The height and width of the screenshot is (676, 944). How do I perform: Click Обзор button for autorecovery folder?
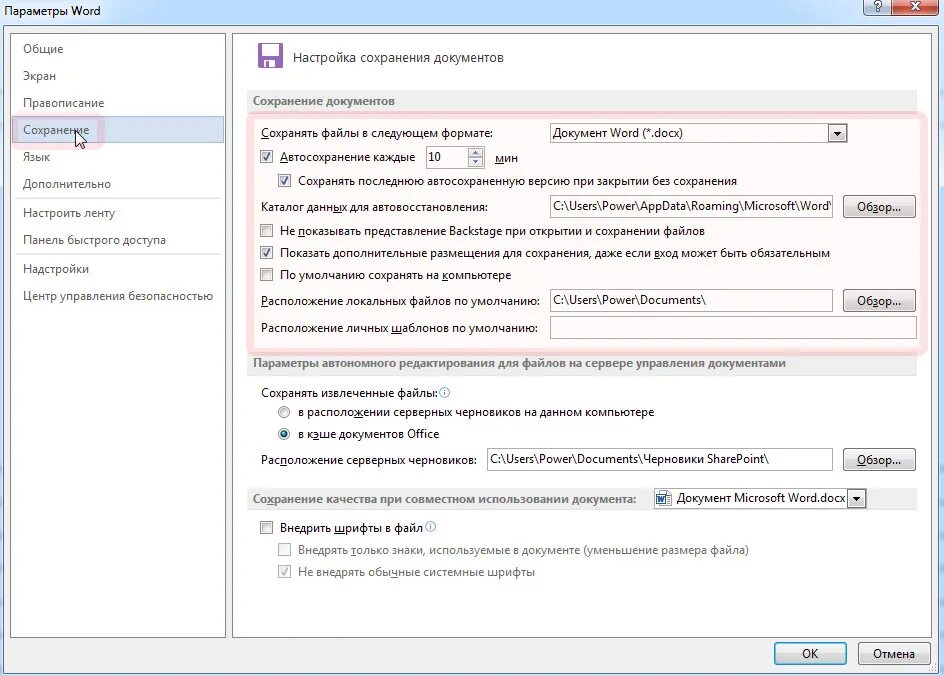click(x=879, y=206)
